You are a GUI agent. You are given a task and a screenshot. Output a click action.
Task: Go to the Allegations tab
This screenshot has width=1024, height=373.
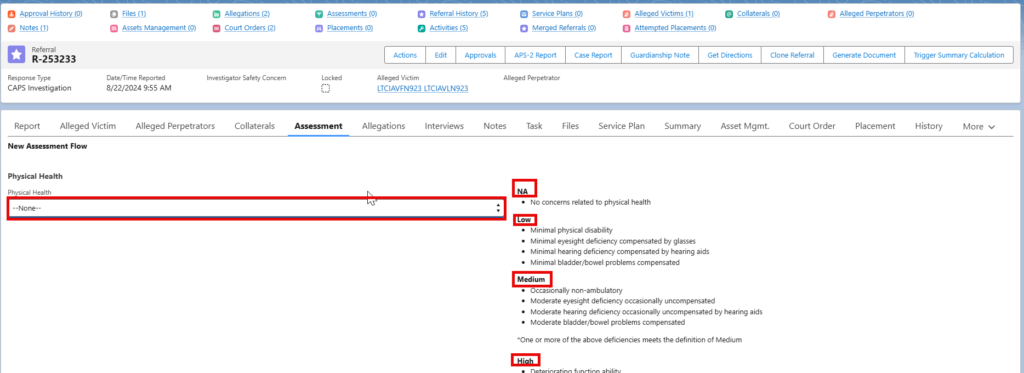[x=383, y=126]
